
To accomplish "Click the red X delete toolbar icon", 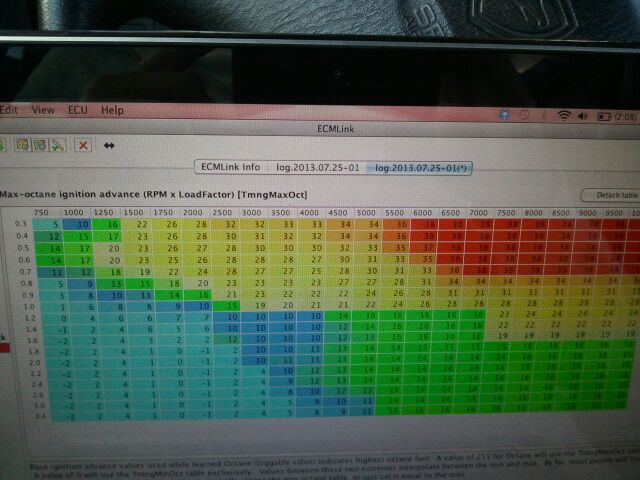I will coord(83,145).
